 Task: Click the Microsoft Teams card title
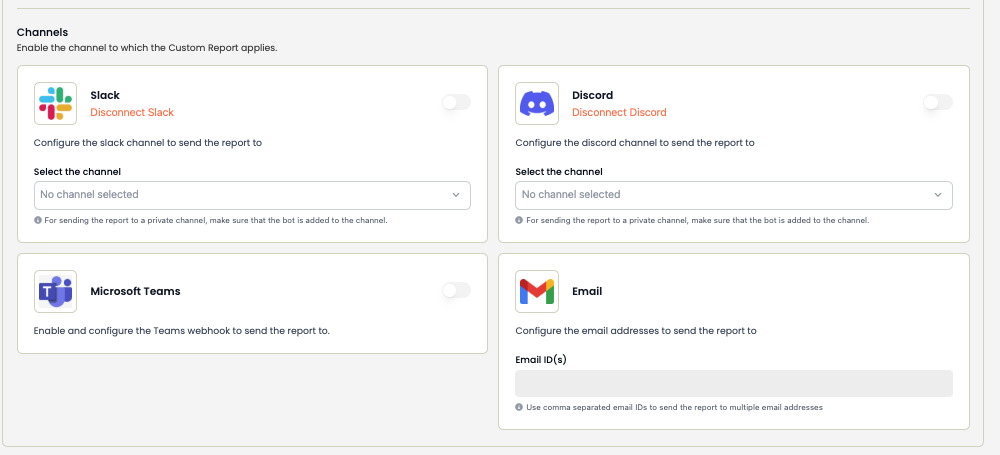tap(135, 291)
